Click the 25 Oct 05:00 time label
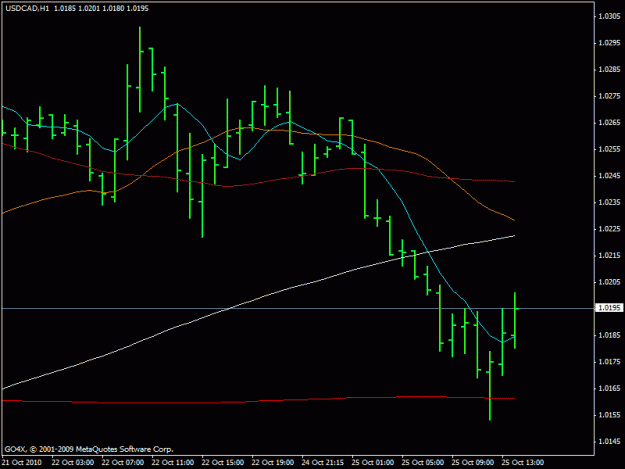Screen dimensions: 625x469 (423, 462)
